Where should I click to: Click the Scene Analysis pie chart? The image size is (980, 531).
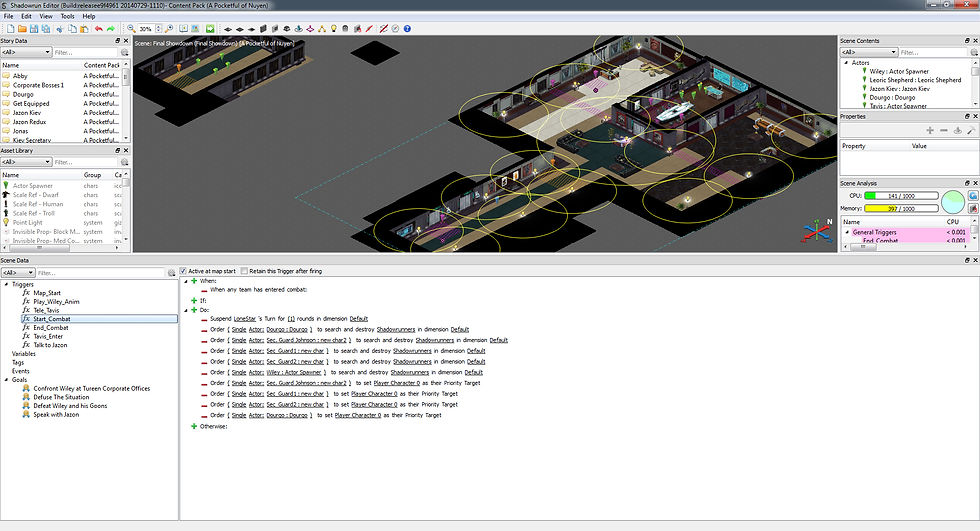tap(952, 202)
